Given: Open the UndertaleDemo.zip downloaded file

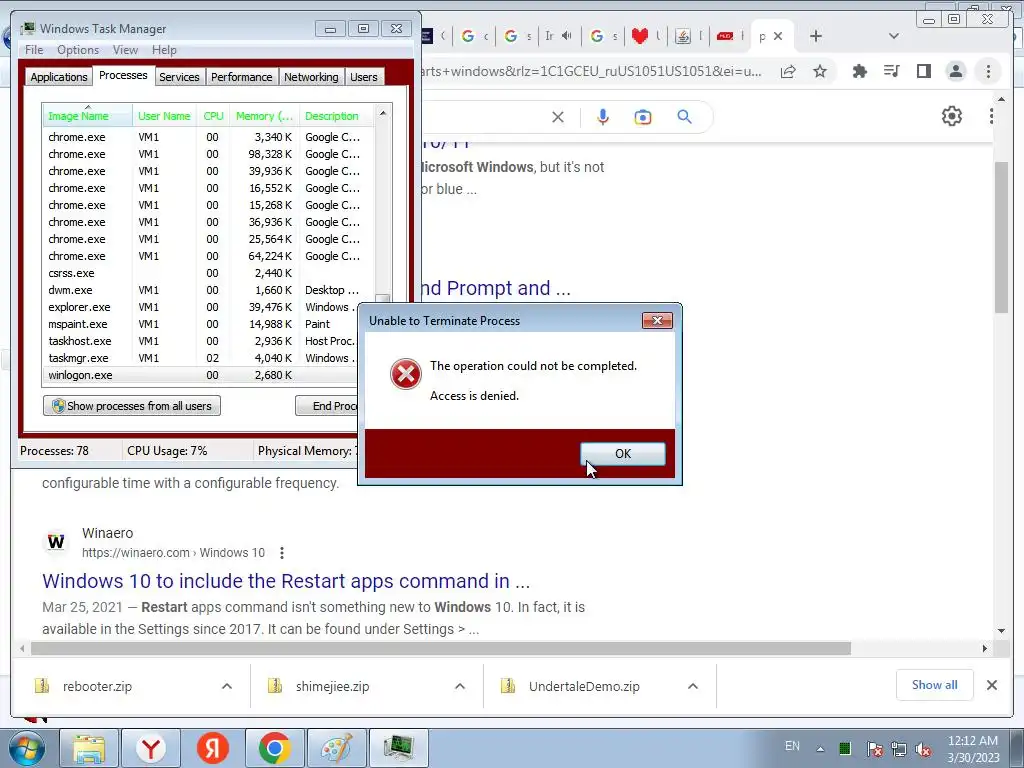Looking at the screenshot, I should pos(584,686).
